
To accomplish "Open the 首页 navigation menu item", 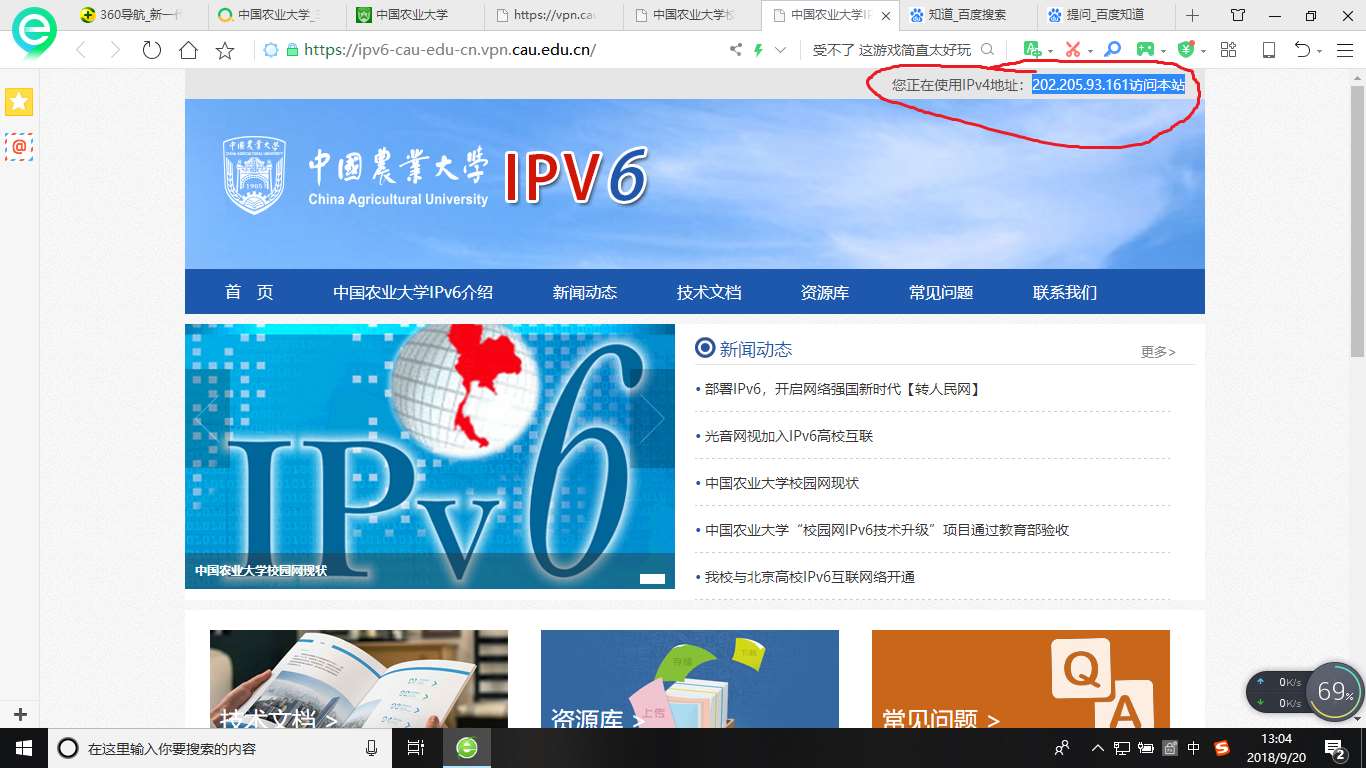I will click(249, 292).
